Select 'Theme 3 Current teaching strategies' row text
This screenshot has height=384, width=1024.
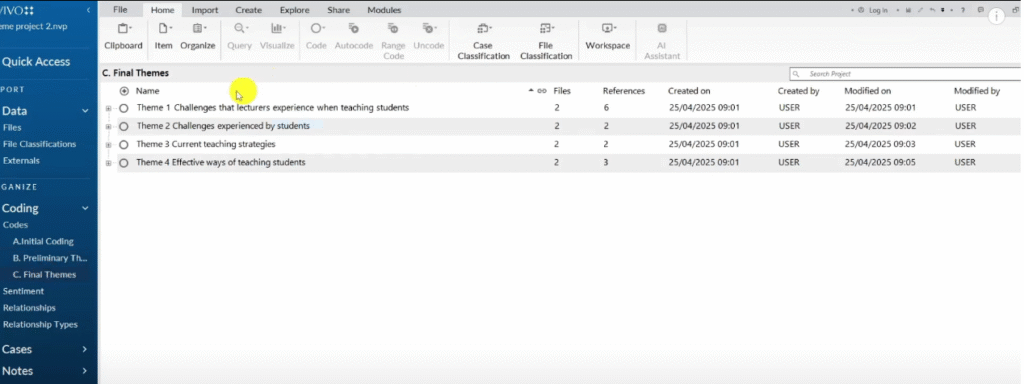(x=206, y=144)
